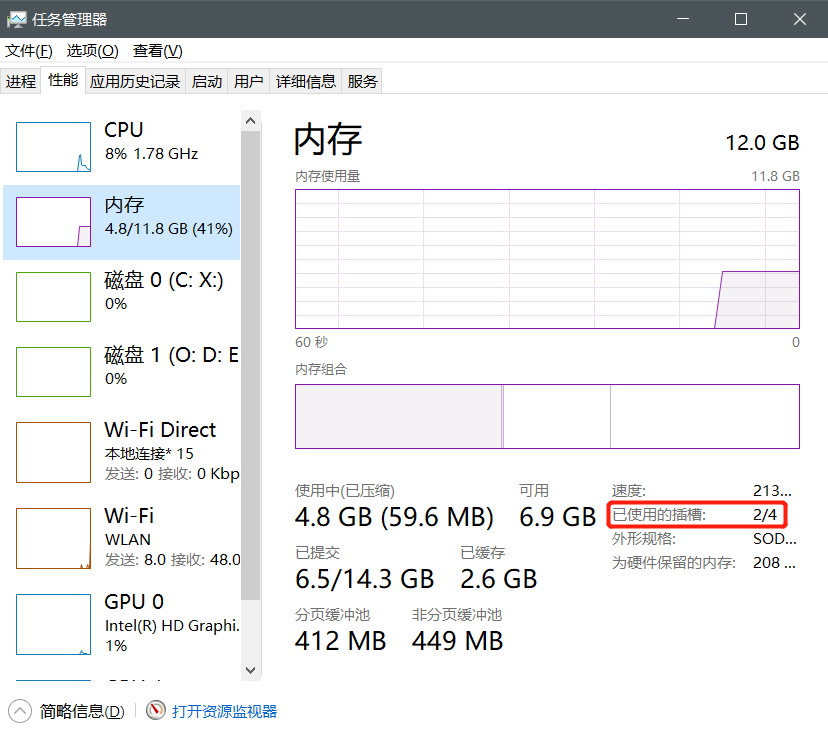Viewport: 828px width, 736px height.
Task: Click the 内存使用量 graph area
Action: tap(547, 259)
